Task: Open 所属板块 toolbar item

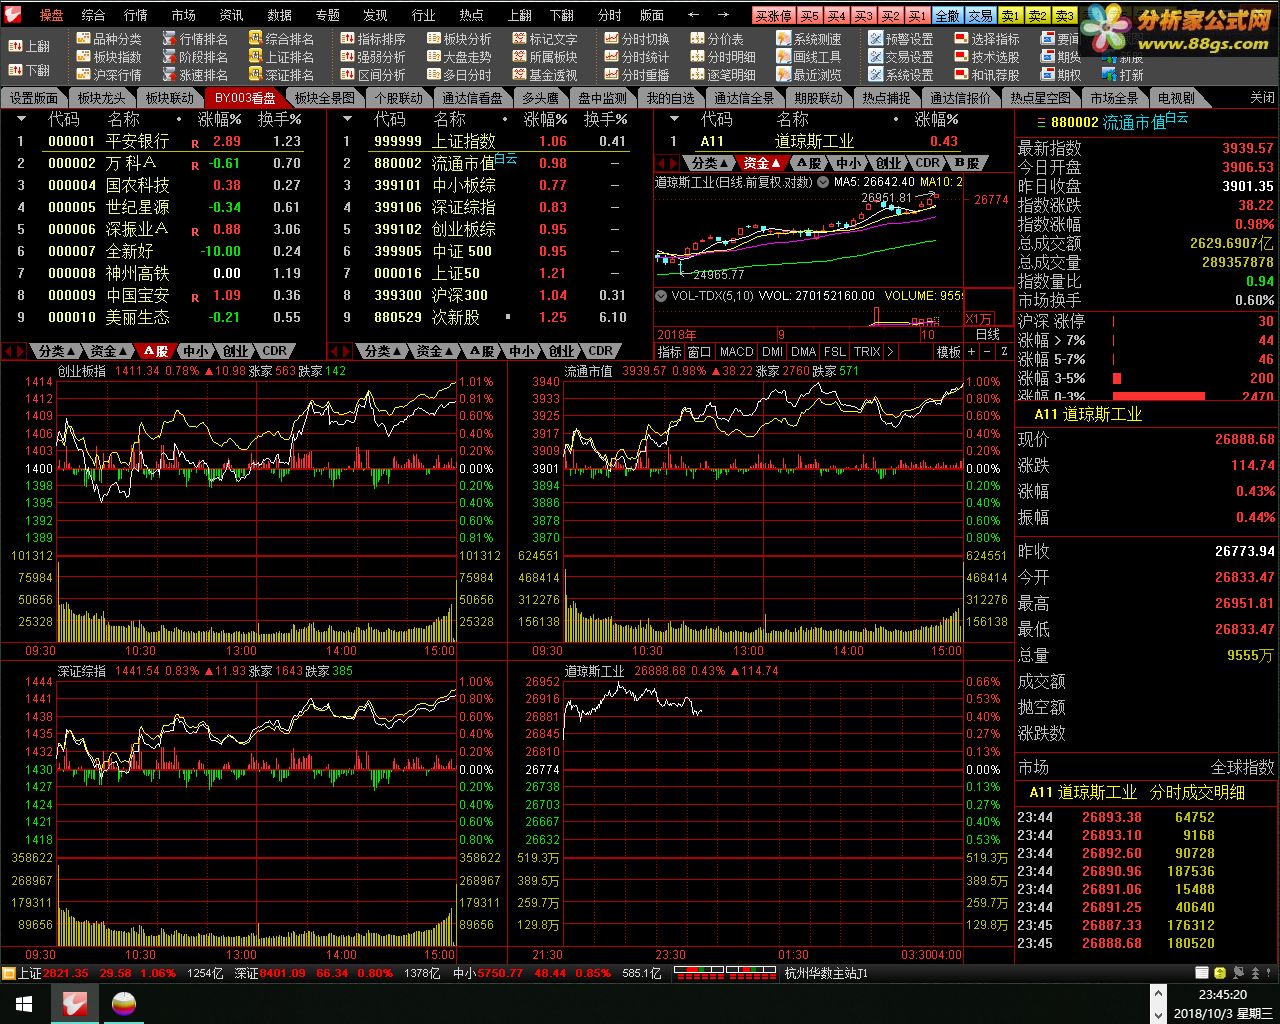Action: [x=545, y=57]
